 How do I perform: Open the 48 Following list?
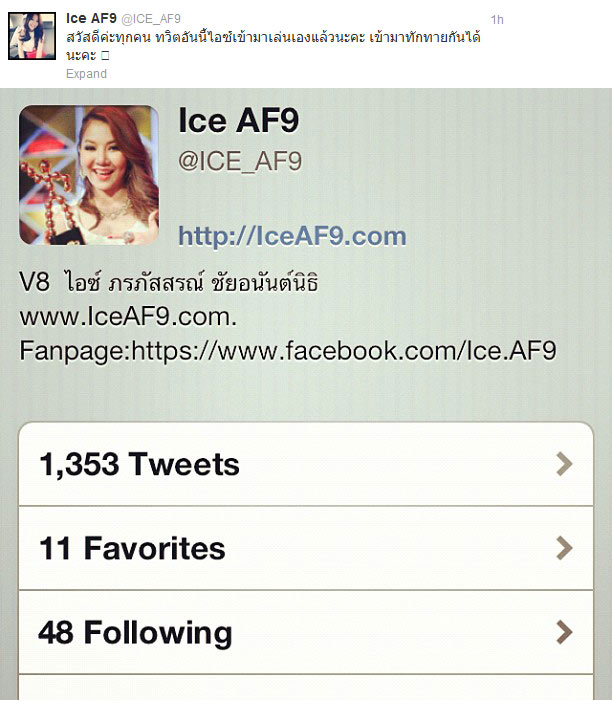tap(306, 632)
